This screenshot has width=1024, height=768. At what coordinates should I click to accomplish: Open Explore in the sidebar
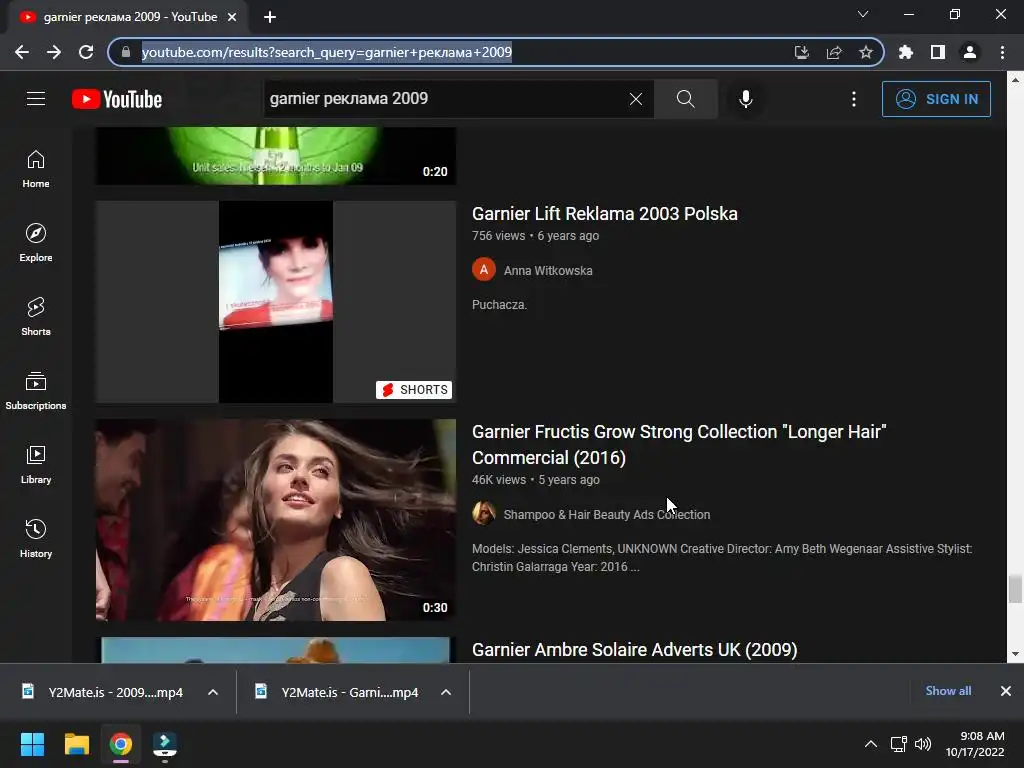coord(36,243)
